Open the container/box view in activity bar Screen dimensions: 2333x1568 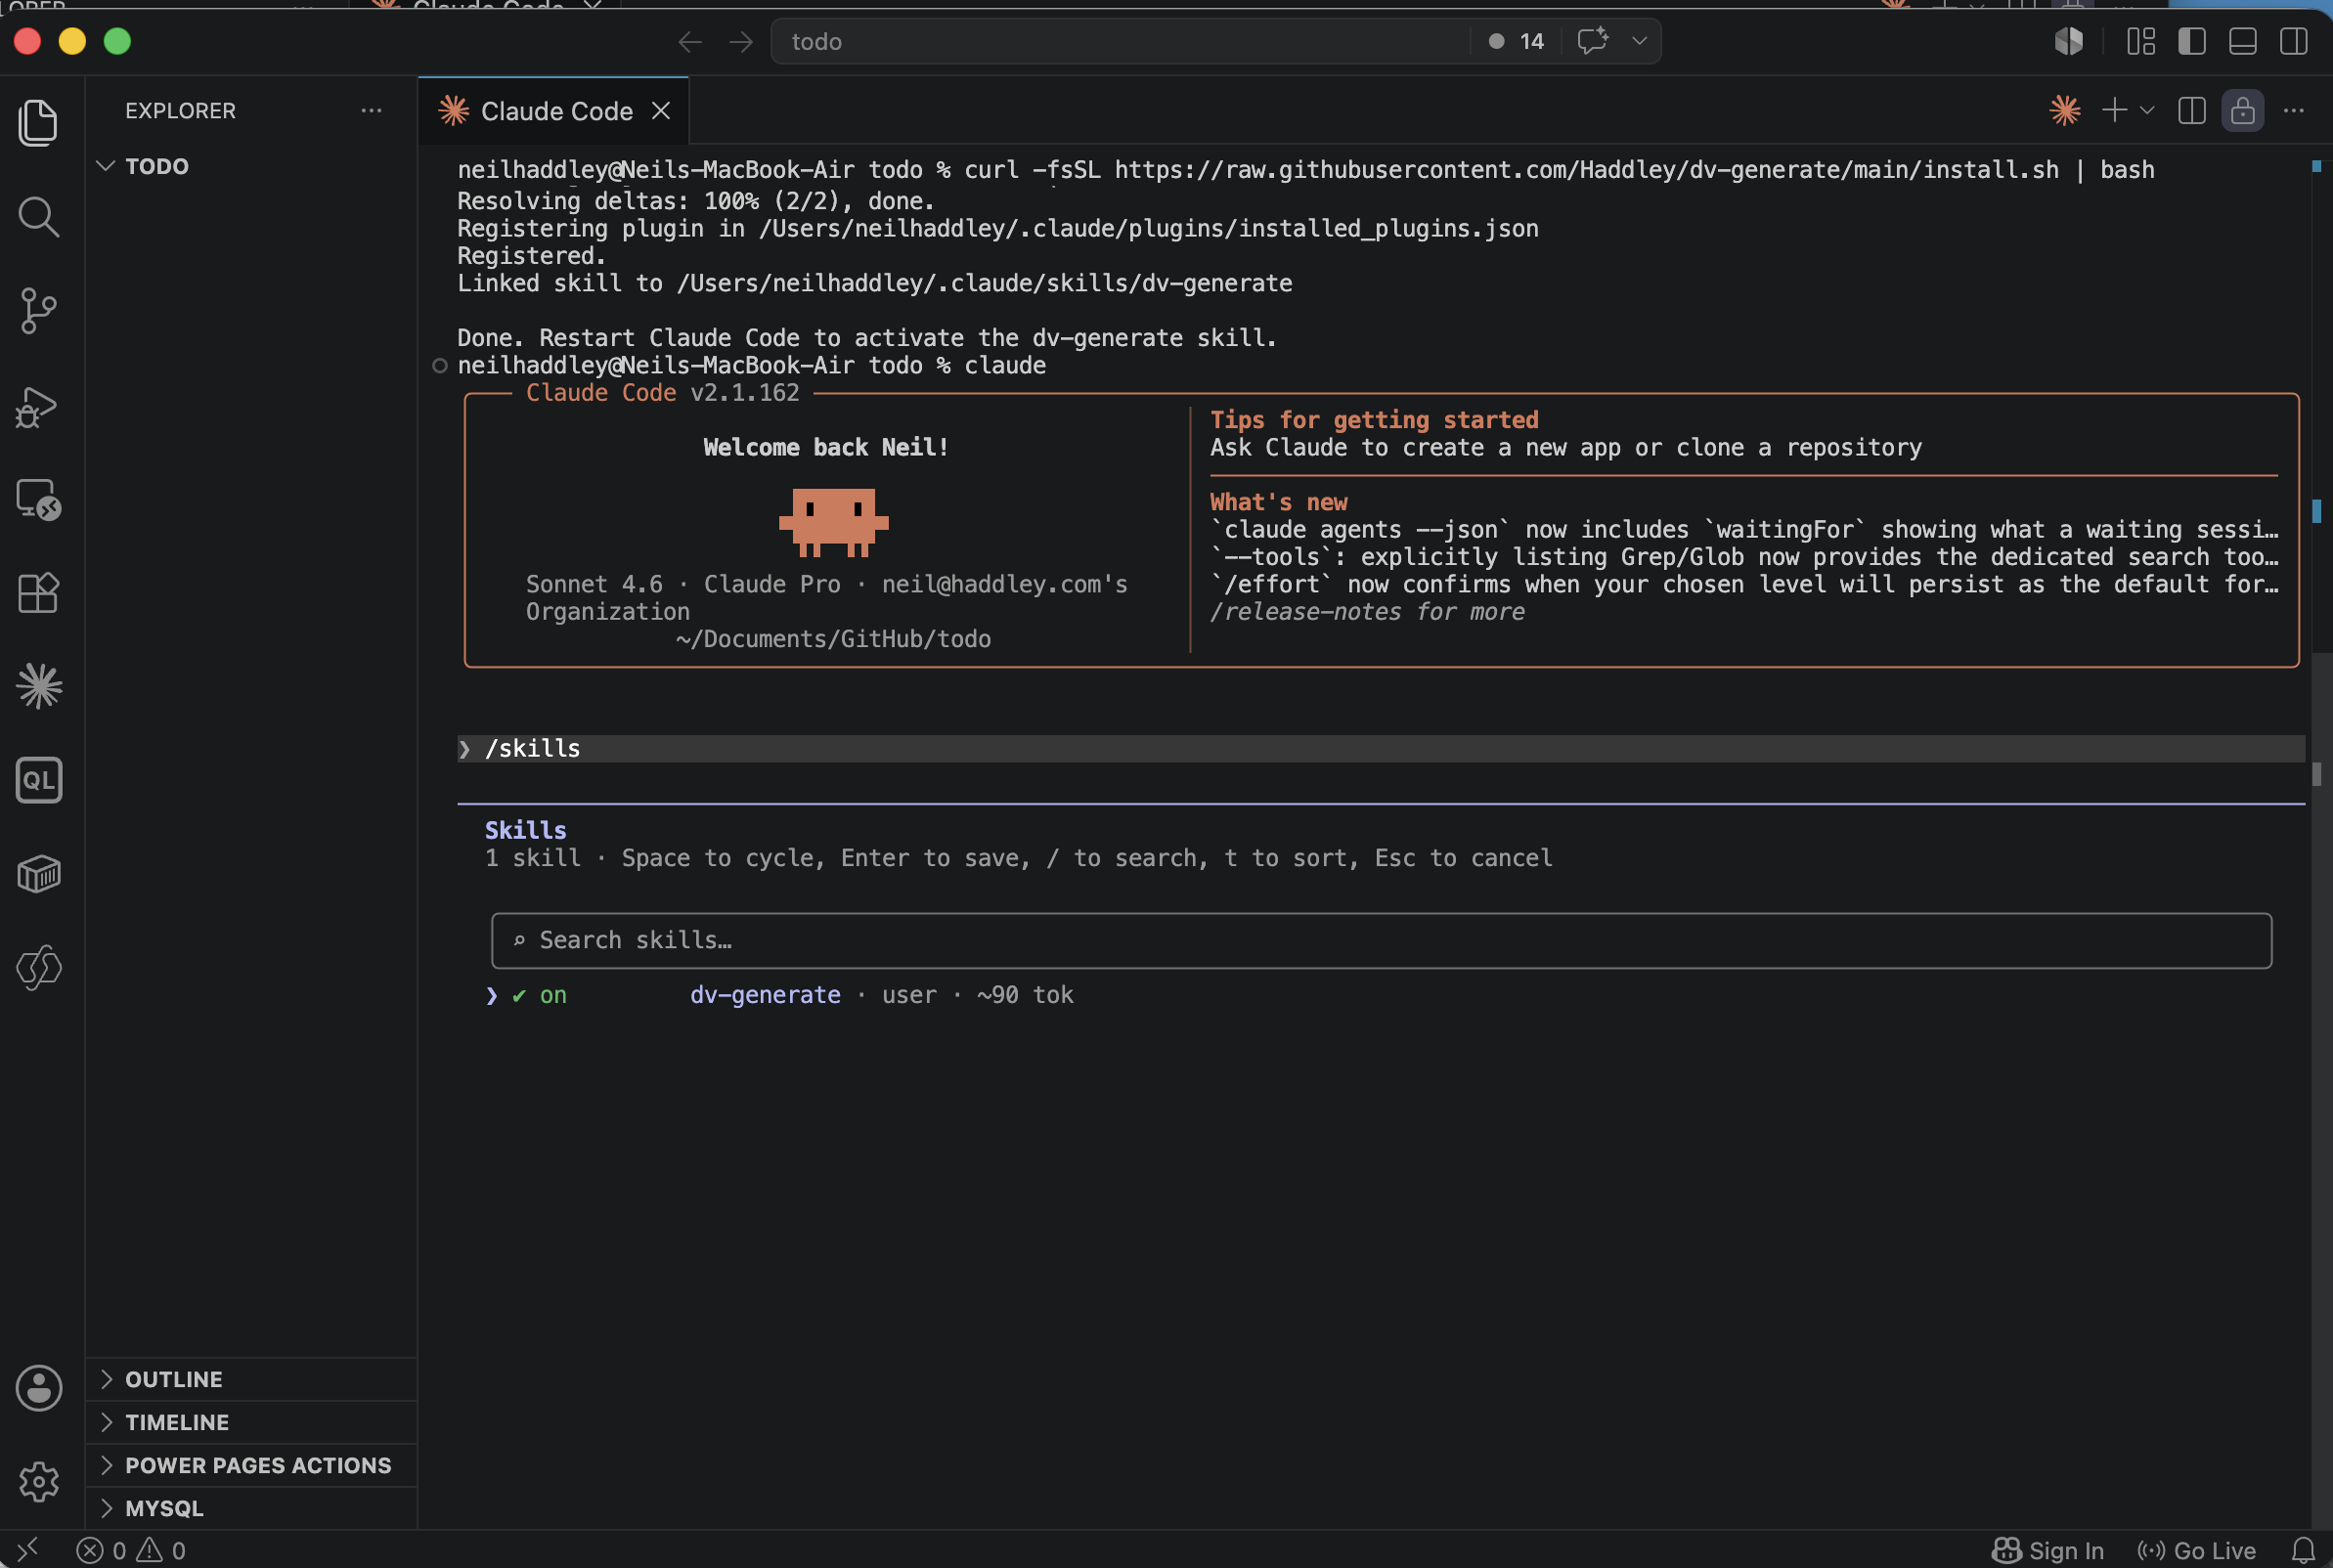pyautogui.click(x=38, y=874)
